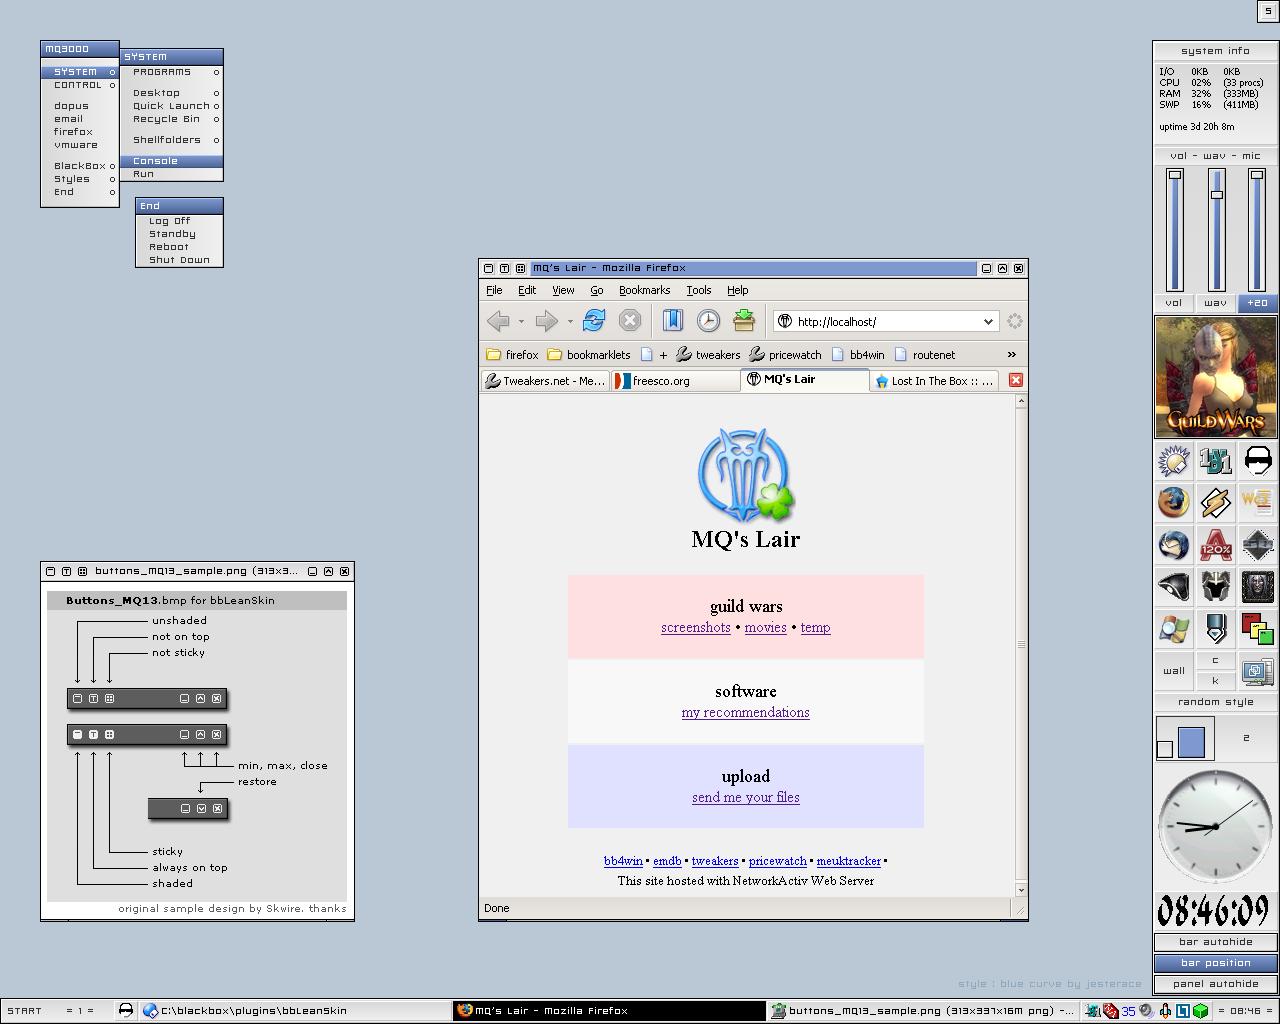Open Winamp lightning bolt icon in panel
This screenshot has height=1024, width=1280.
point(1216,502)
